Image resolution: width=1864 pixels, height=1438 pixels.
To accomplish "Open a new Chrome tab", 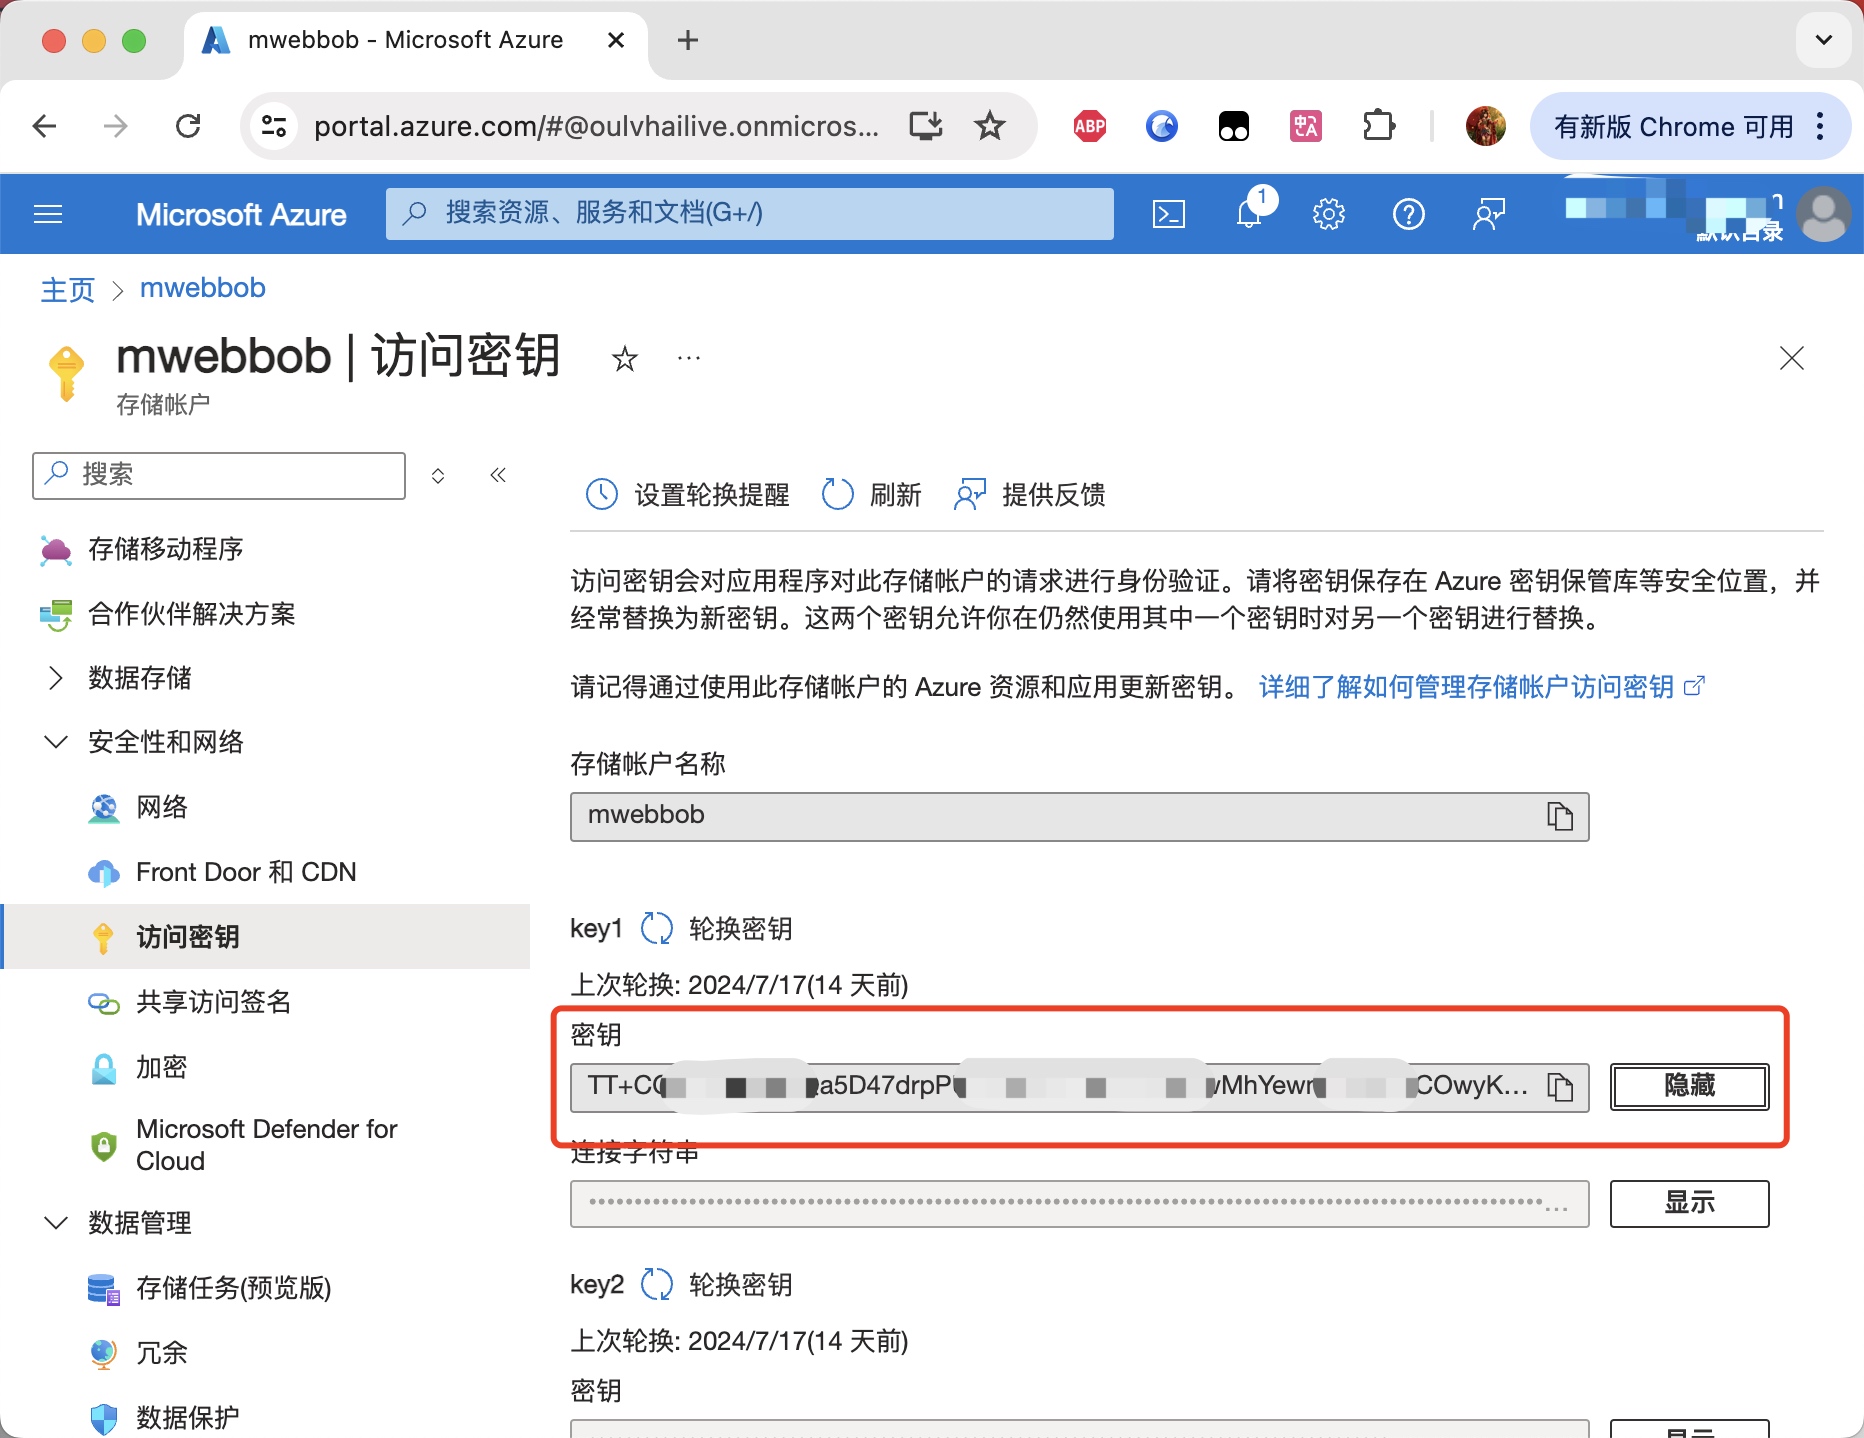I will [688, 40].
